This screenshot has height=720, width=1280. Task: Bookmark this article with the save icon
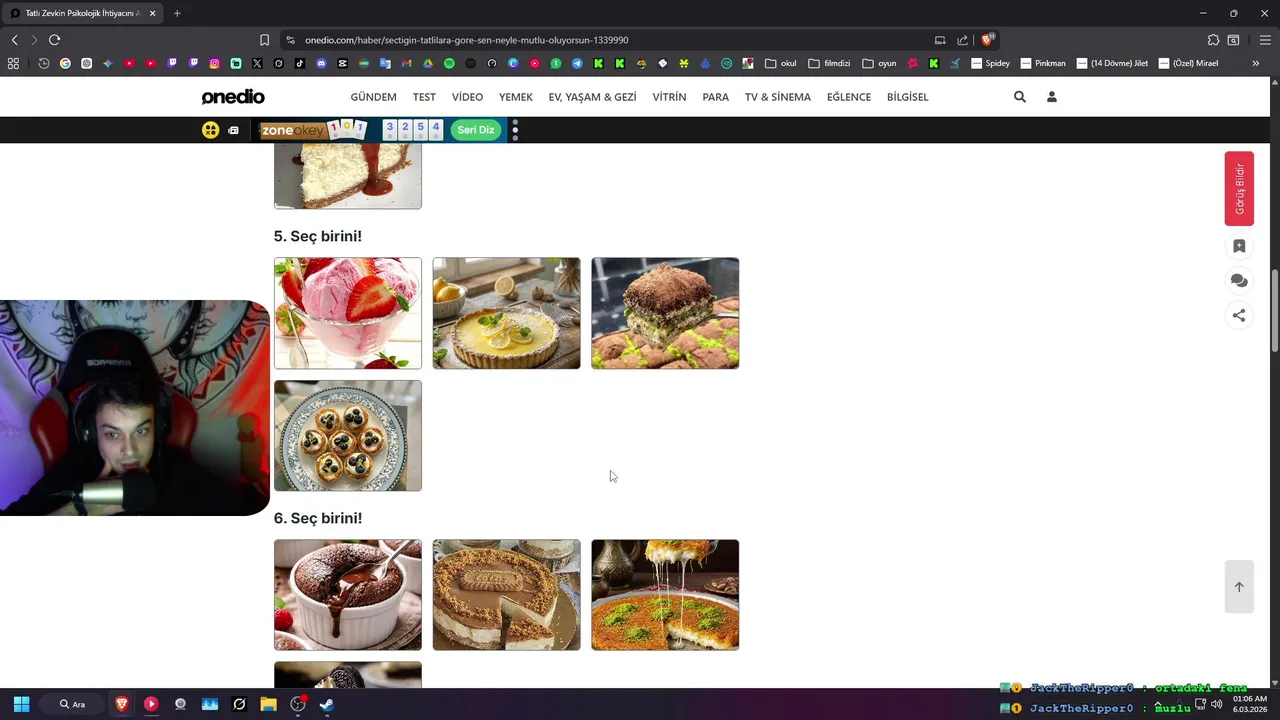click(x=1239, y=246)
